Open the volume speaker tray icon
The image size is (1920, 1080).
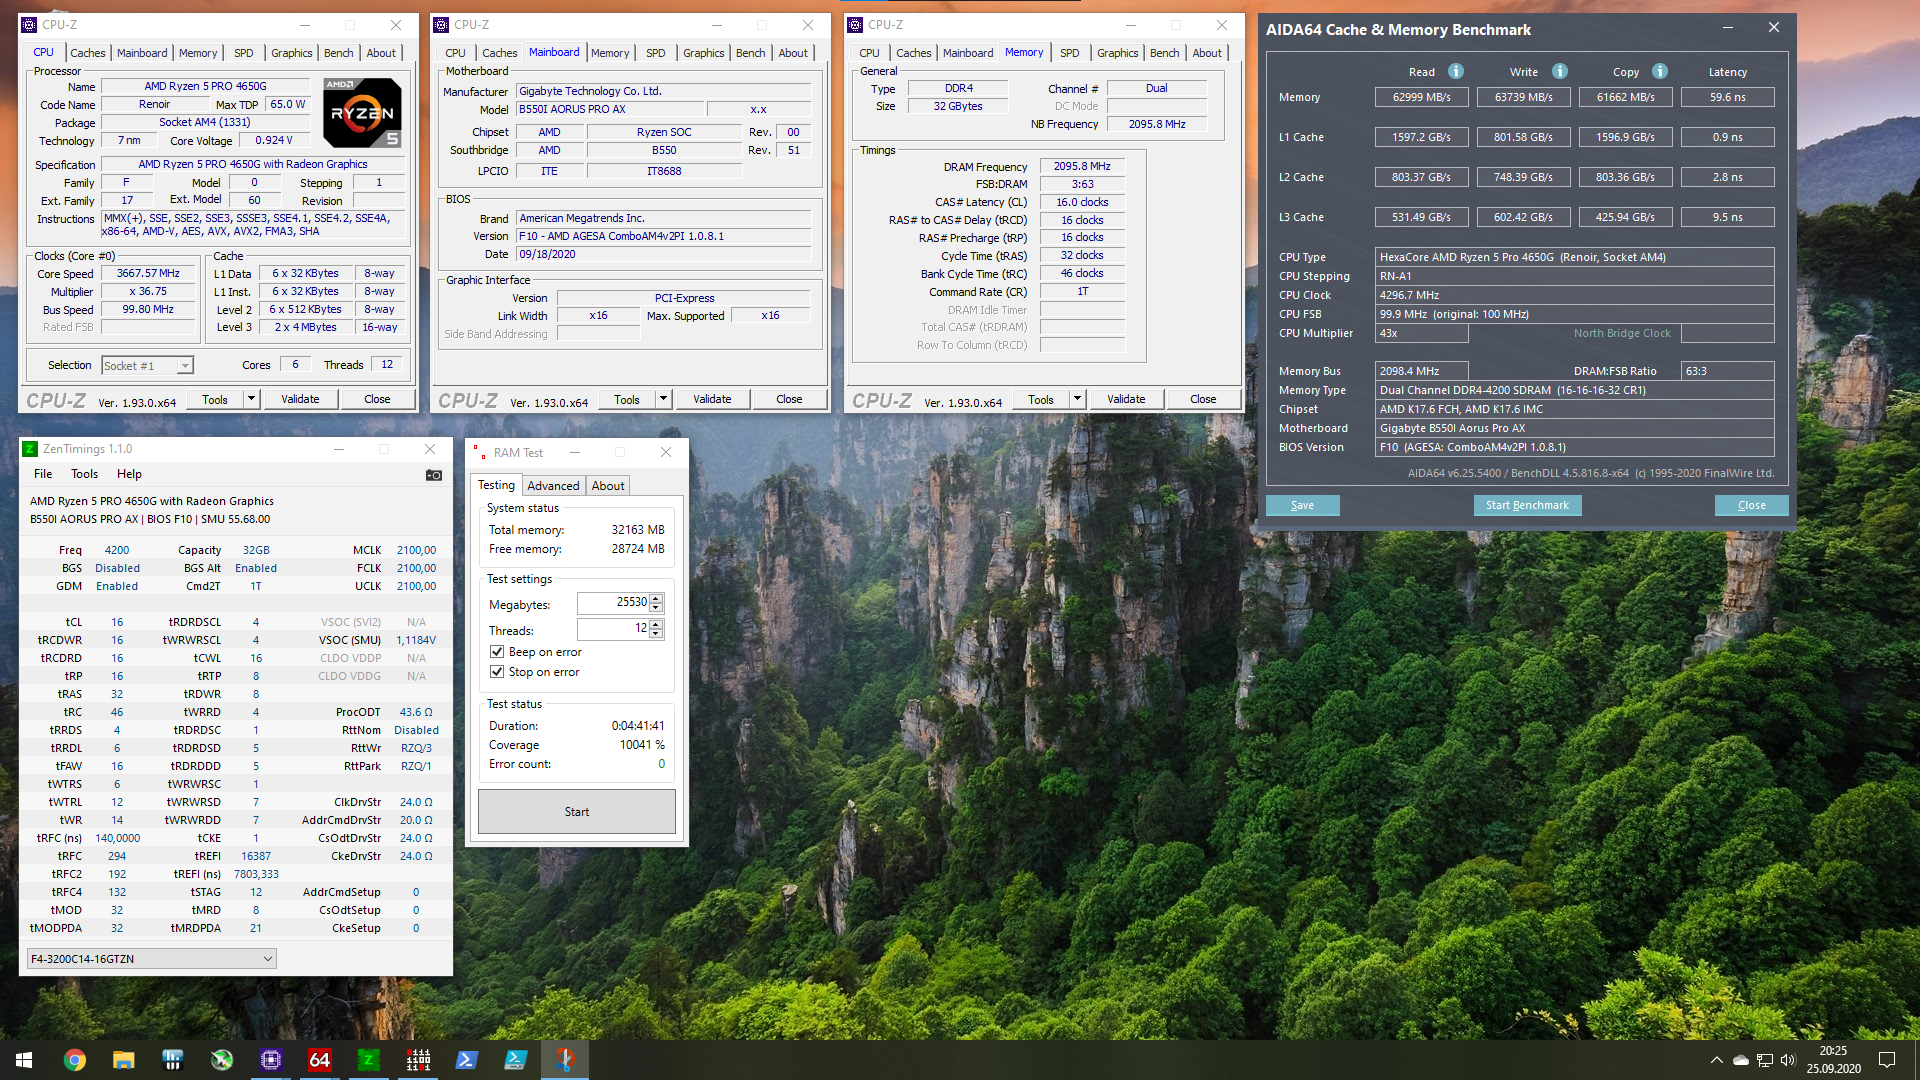pyautogui.click(x=1788, y=1060)
